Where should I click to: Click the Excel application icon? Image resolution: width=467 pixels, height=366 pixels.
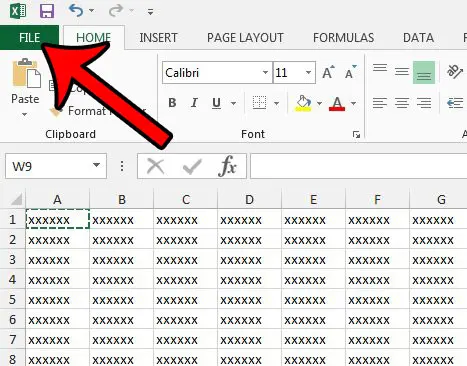click(18, 11)
